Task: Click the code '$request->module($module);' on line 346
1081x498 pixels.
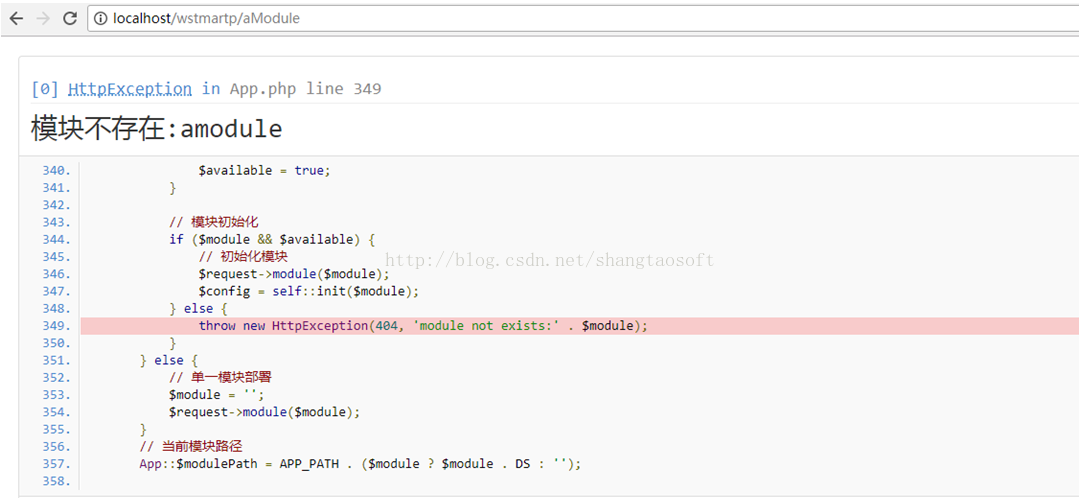Action: [x=294, y=274]
